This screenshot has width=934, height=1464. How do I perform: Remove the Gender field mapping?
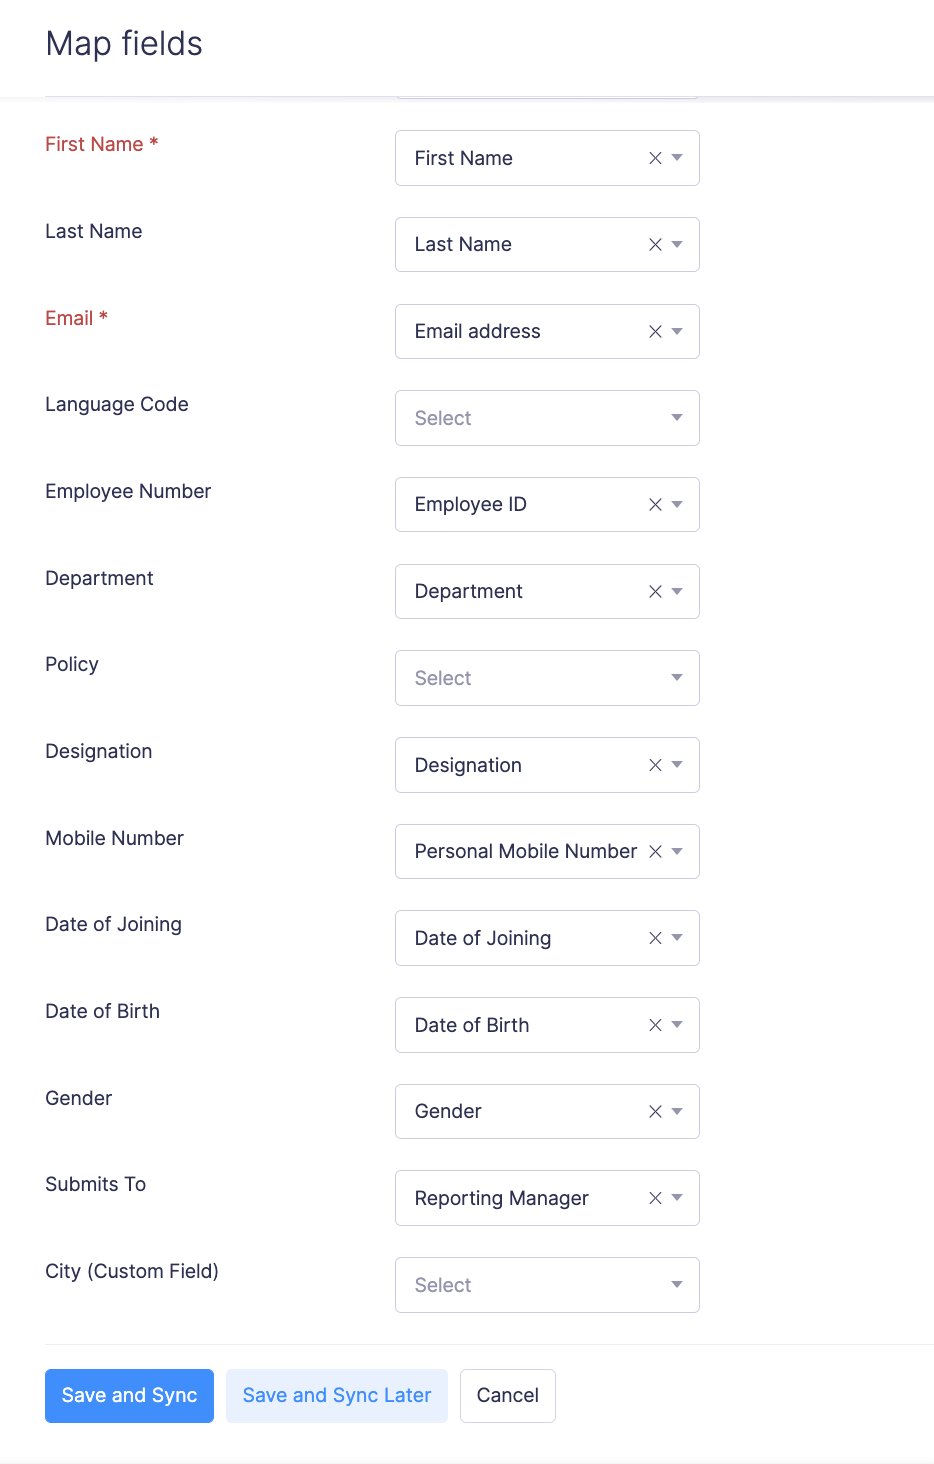pos(653,1111)
